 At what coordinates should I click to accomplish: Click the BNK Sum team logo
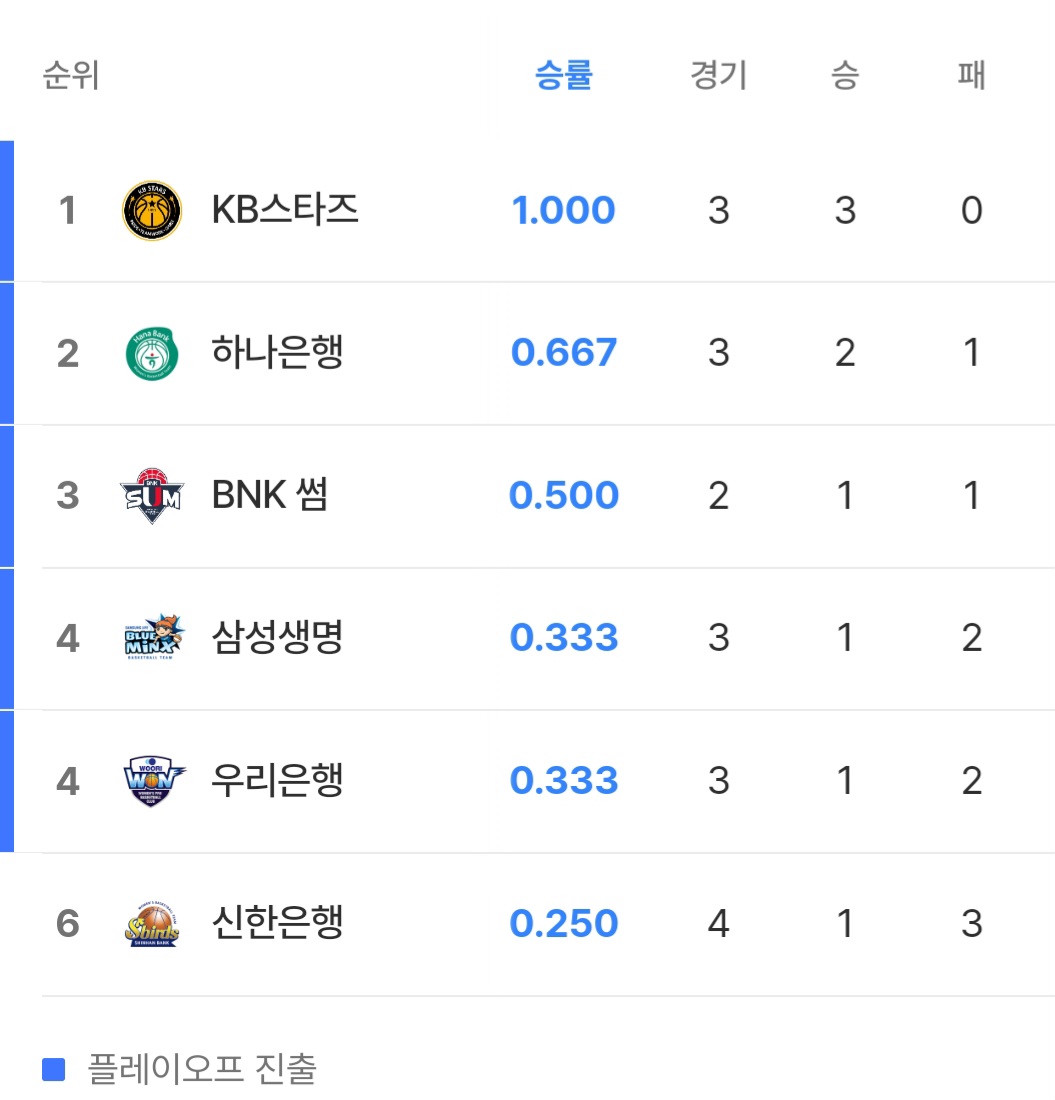pyautogui.click(x=151, y=496)
